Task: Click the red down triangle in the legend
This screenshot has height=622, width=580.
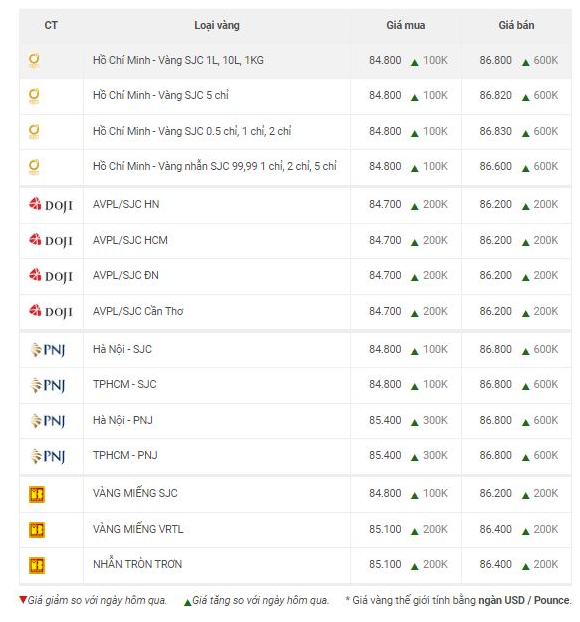Action: click(23, 599)
